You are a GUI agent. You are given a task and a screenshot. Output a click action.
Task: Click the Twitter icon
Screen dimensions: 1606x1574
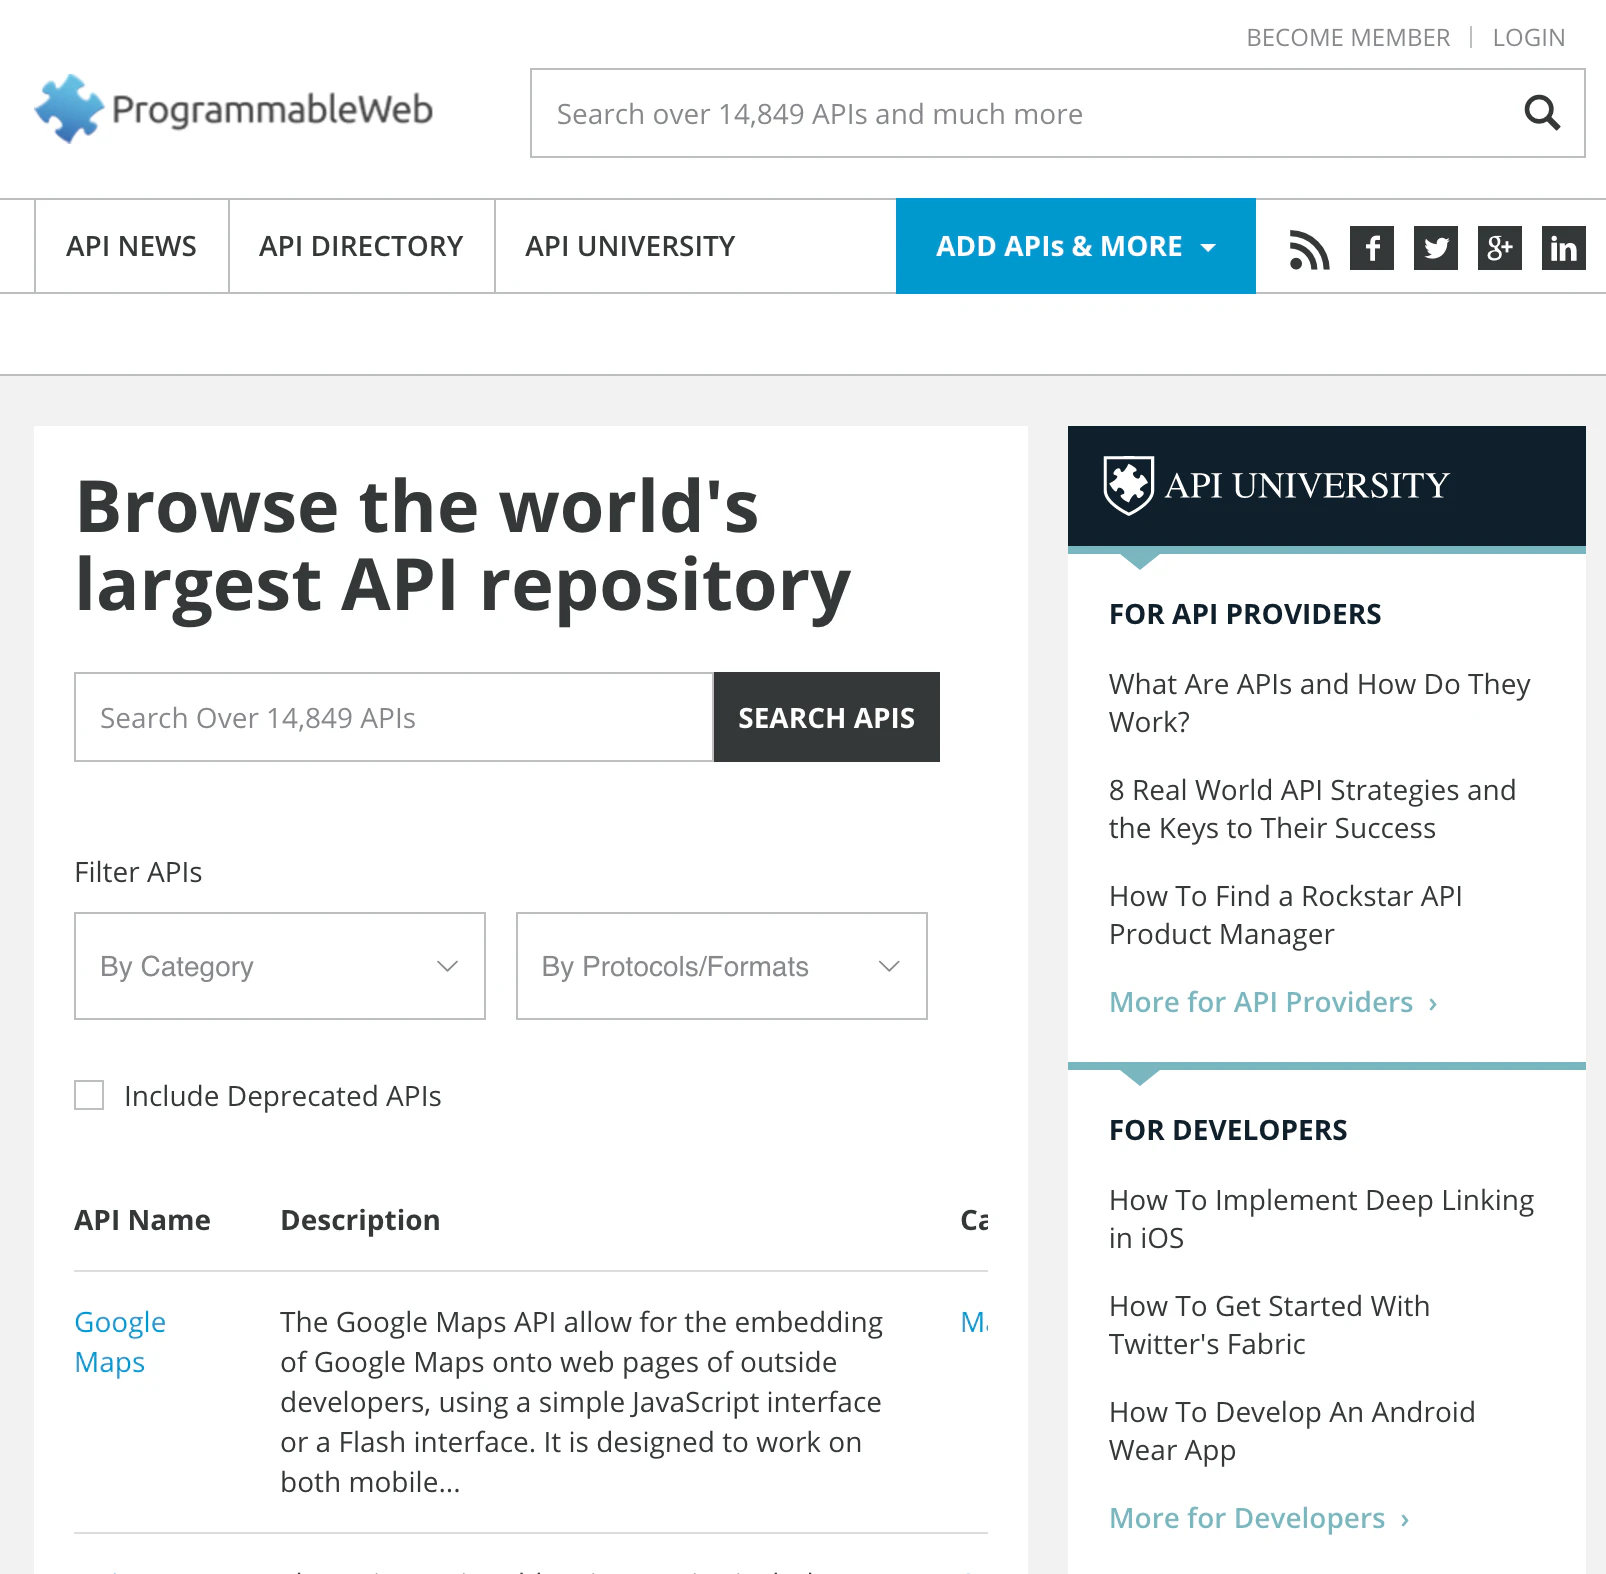[x=1436, y=247]
